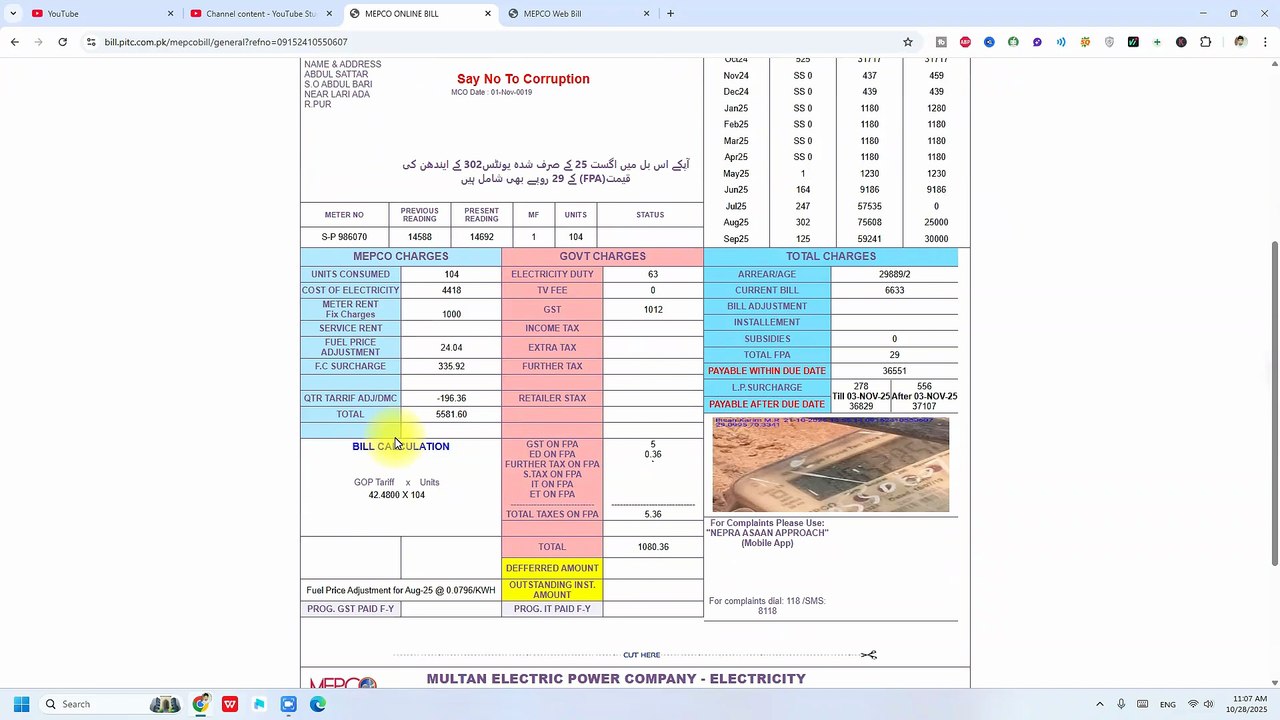Click the 'Say No To Corruption' heading
The height and width of the screenshot is (720, 1280).
[523, 79]
